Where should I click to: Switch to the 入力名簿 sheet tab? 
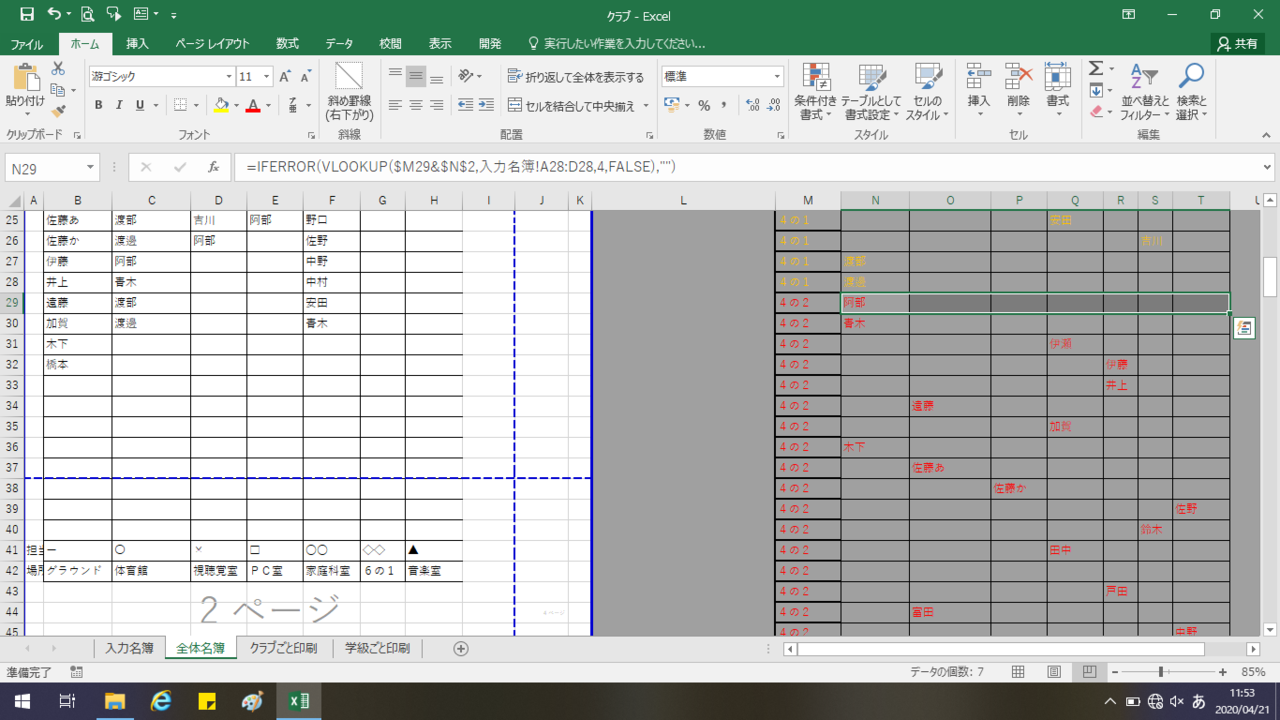pos(129,648)
